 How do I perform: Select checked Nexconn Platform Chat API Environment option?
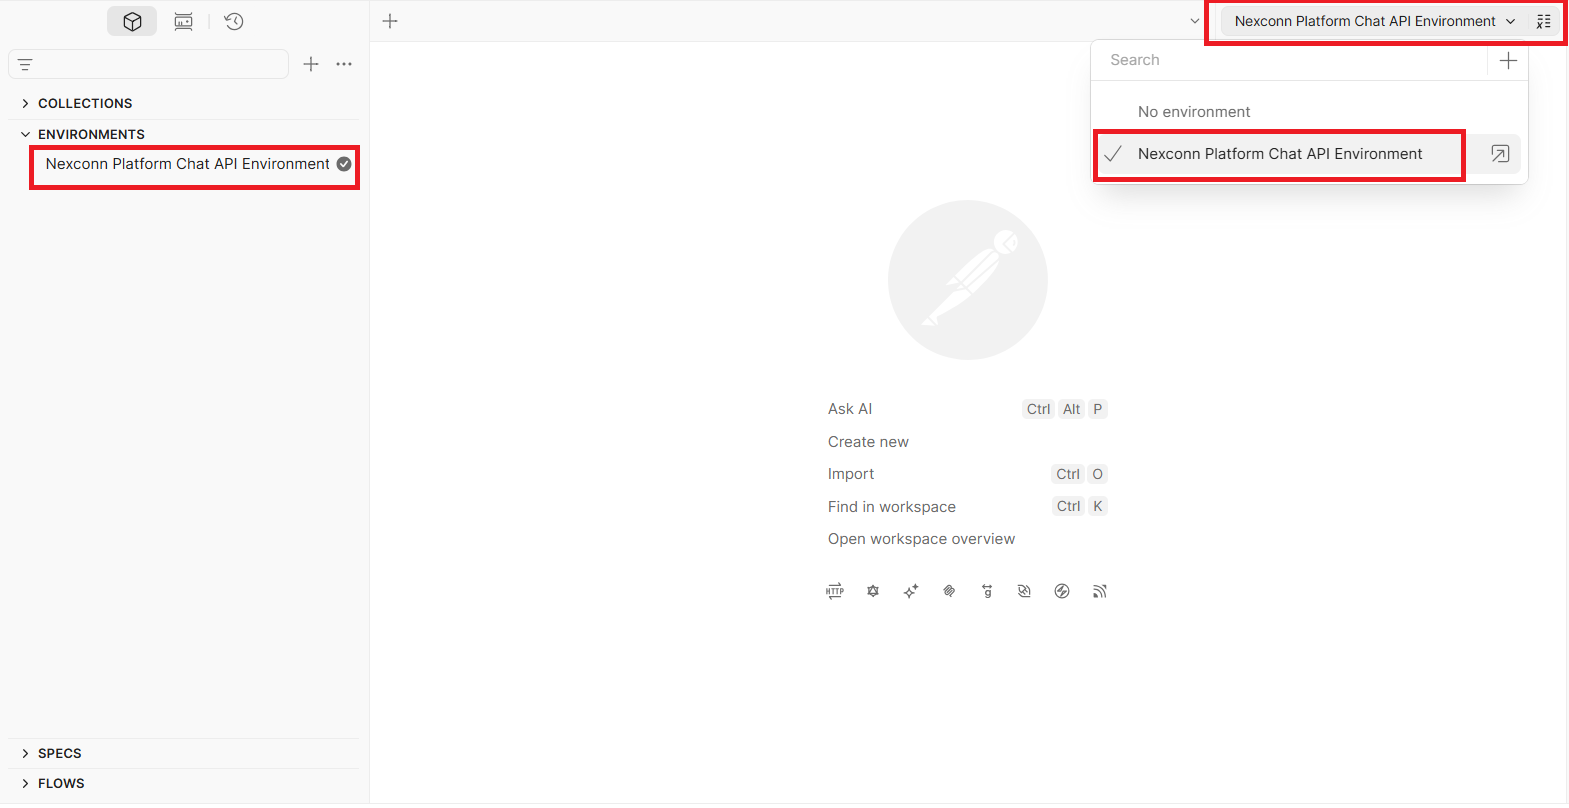point(1279,154)
